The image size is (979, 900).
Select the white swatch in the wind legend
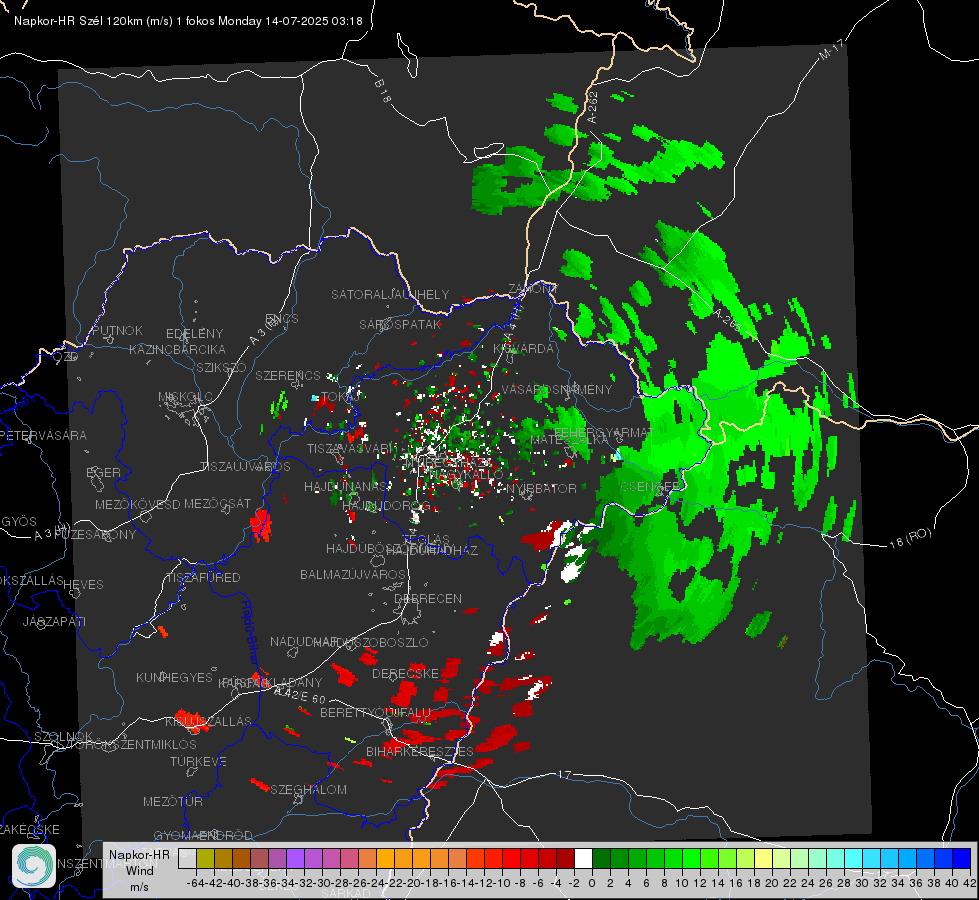point(583,858)
